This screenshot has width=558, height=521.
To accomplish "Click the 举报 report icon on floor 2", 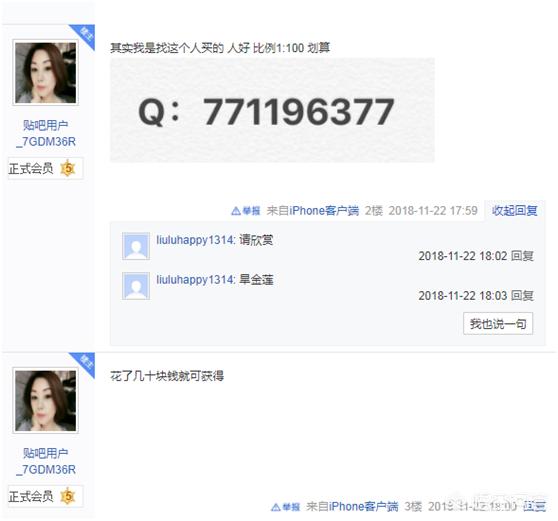I will coord(246,211).
